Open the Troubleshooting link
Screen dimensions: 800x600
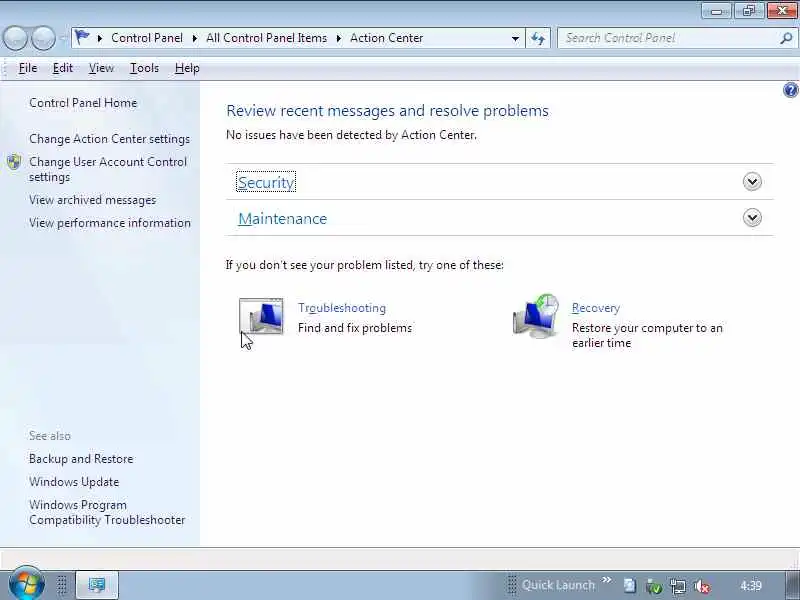coord(342,308)
